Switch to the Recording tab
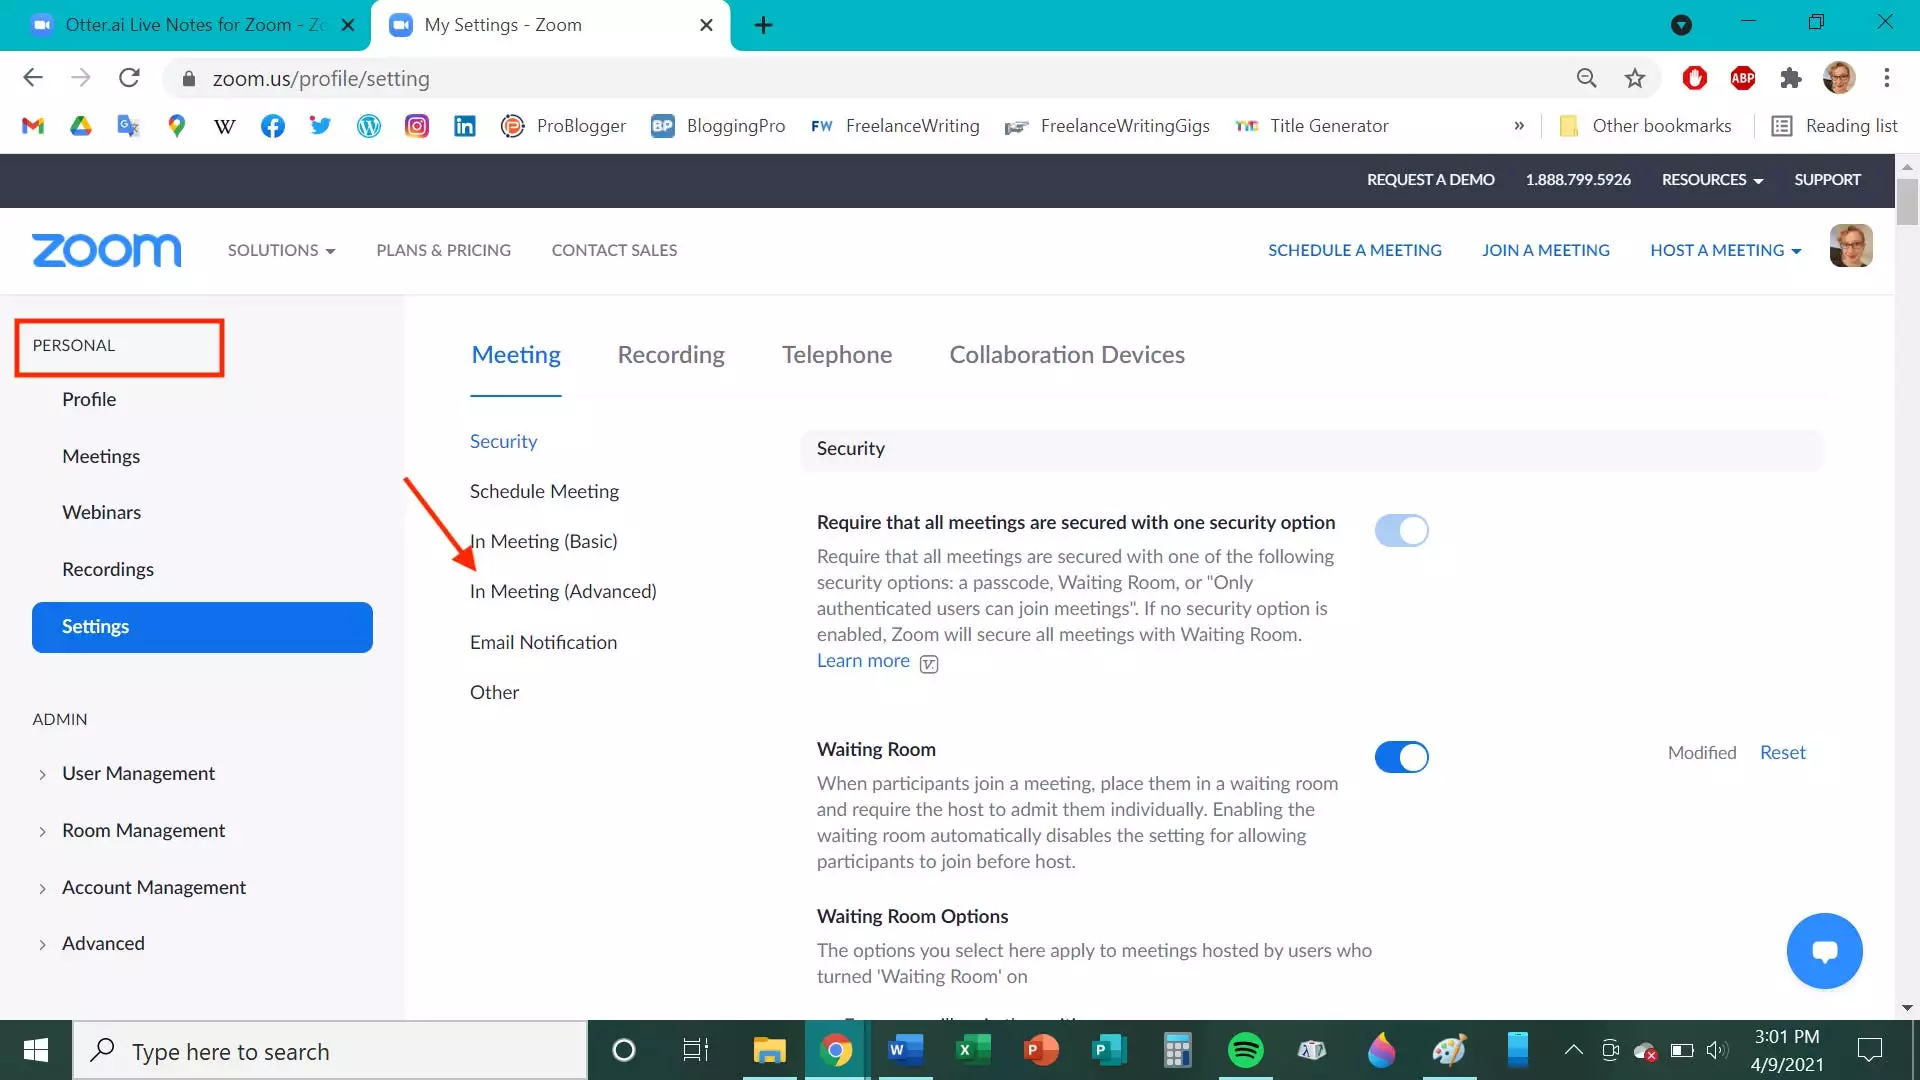The image size is (1920, 1080). coord(670,355)
